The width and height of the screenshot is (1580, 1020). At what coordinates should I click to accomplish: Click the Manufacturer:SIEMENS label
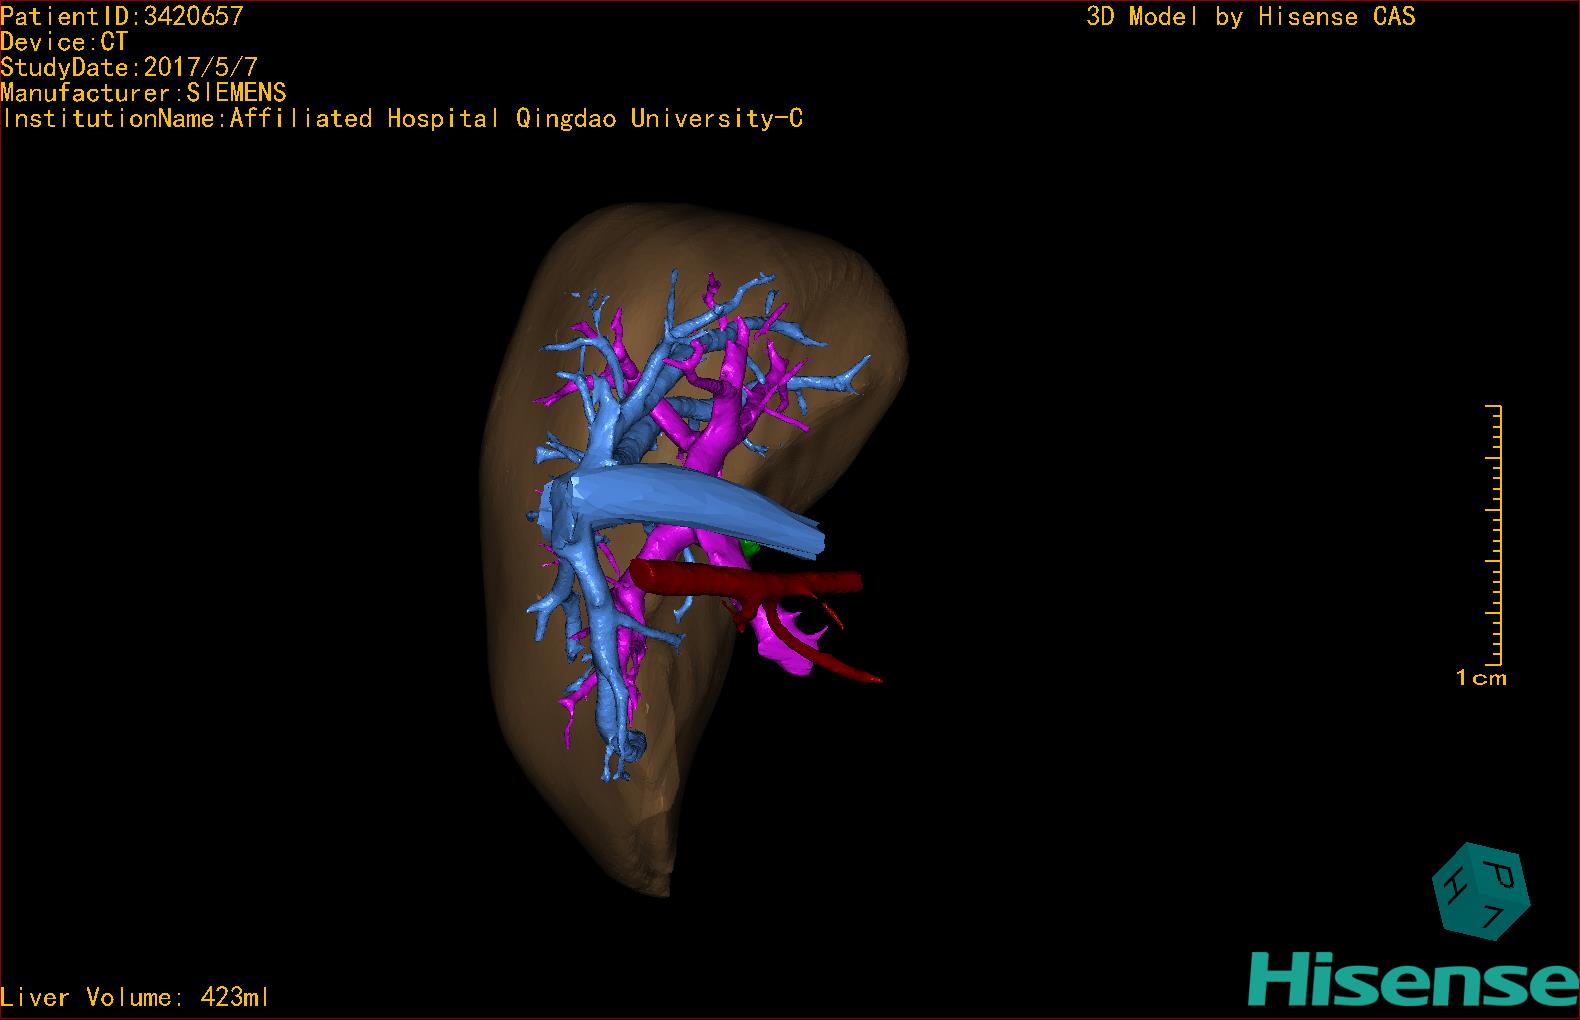point(143,93)
